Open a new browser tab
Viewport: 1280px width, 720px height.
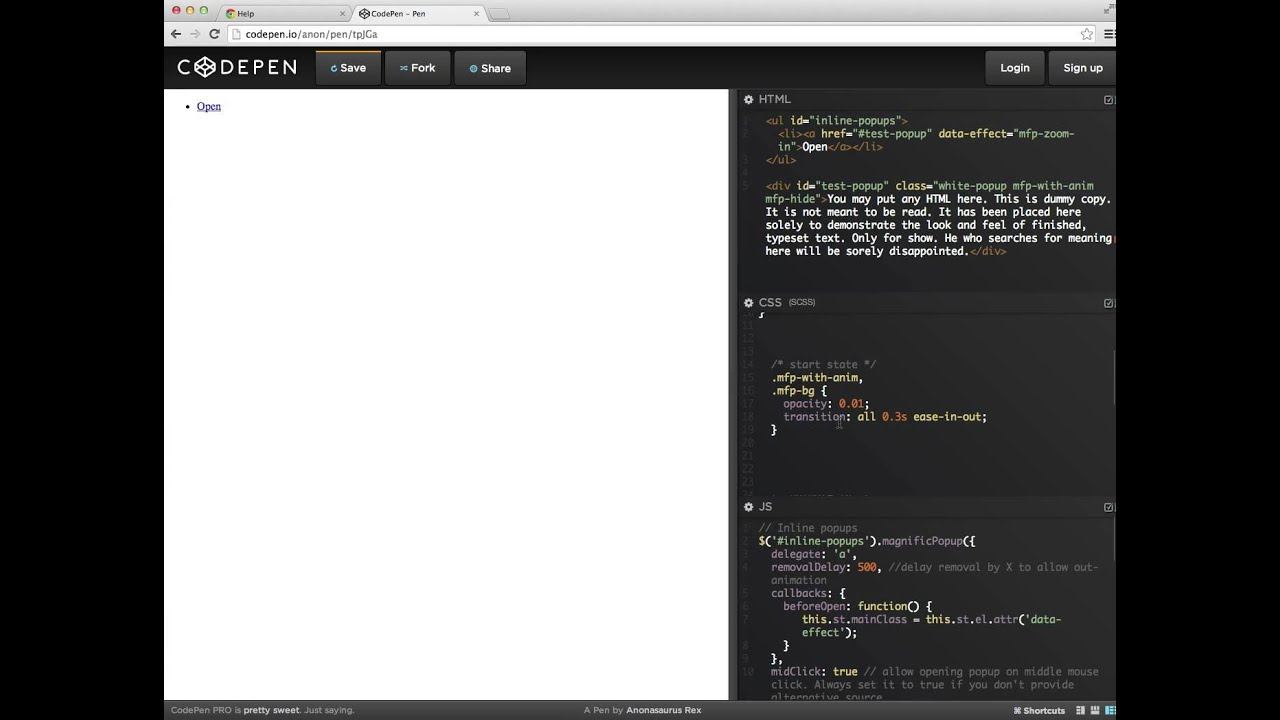pyautogui.click(x=499, y=14)
